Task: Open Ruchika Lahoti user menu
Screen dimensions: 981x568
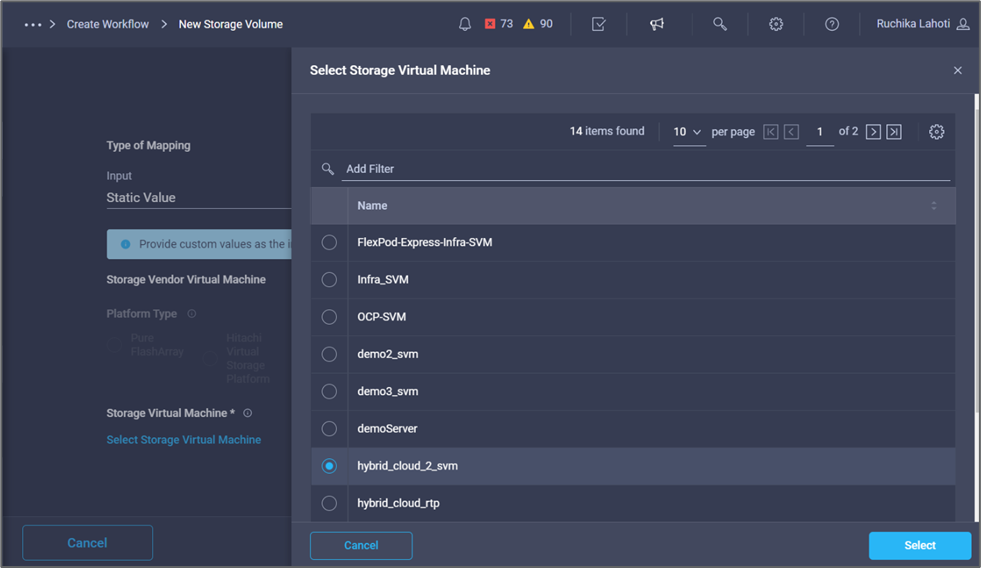Action: tap(922, 24)
